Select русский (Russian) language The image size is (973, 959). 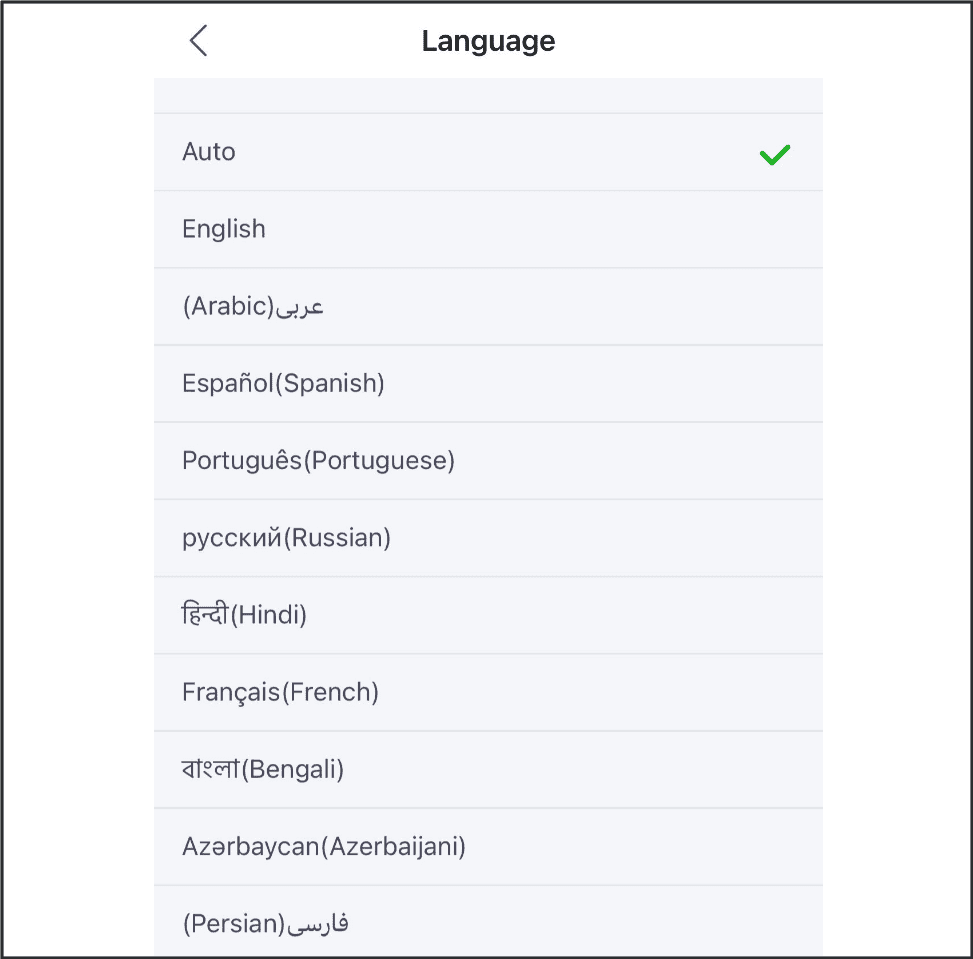488,538
